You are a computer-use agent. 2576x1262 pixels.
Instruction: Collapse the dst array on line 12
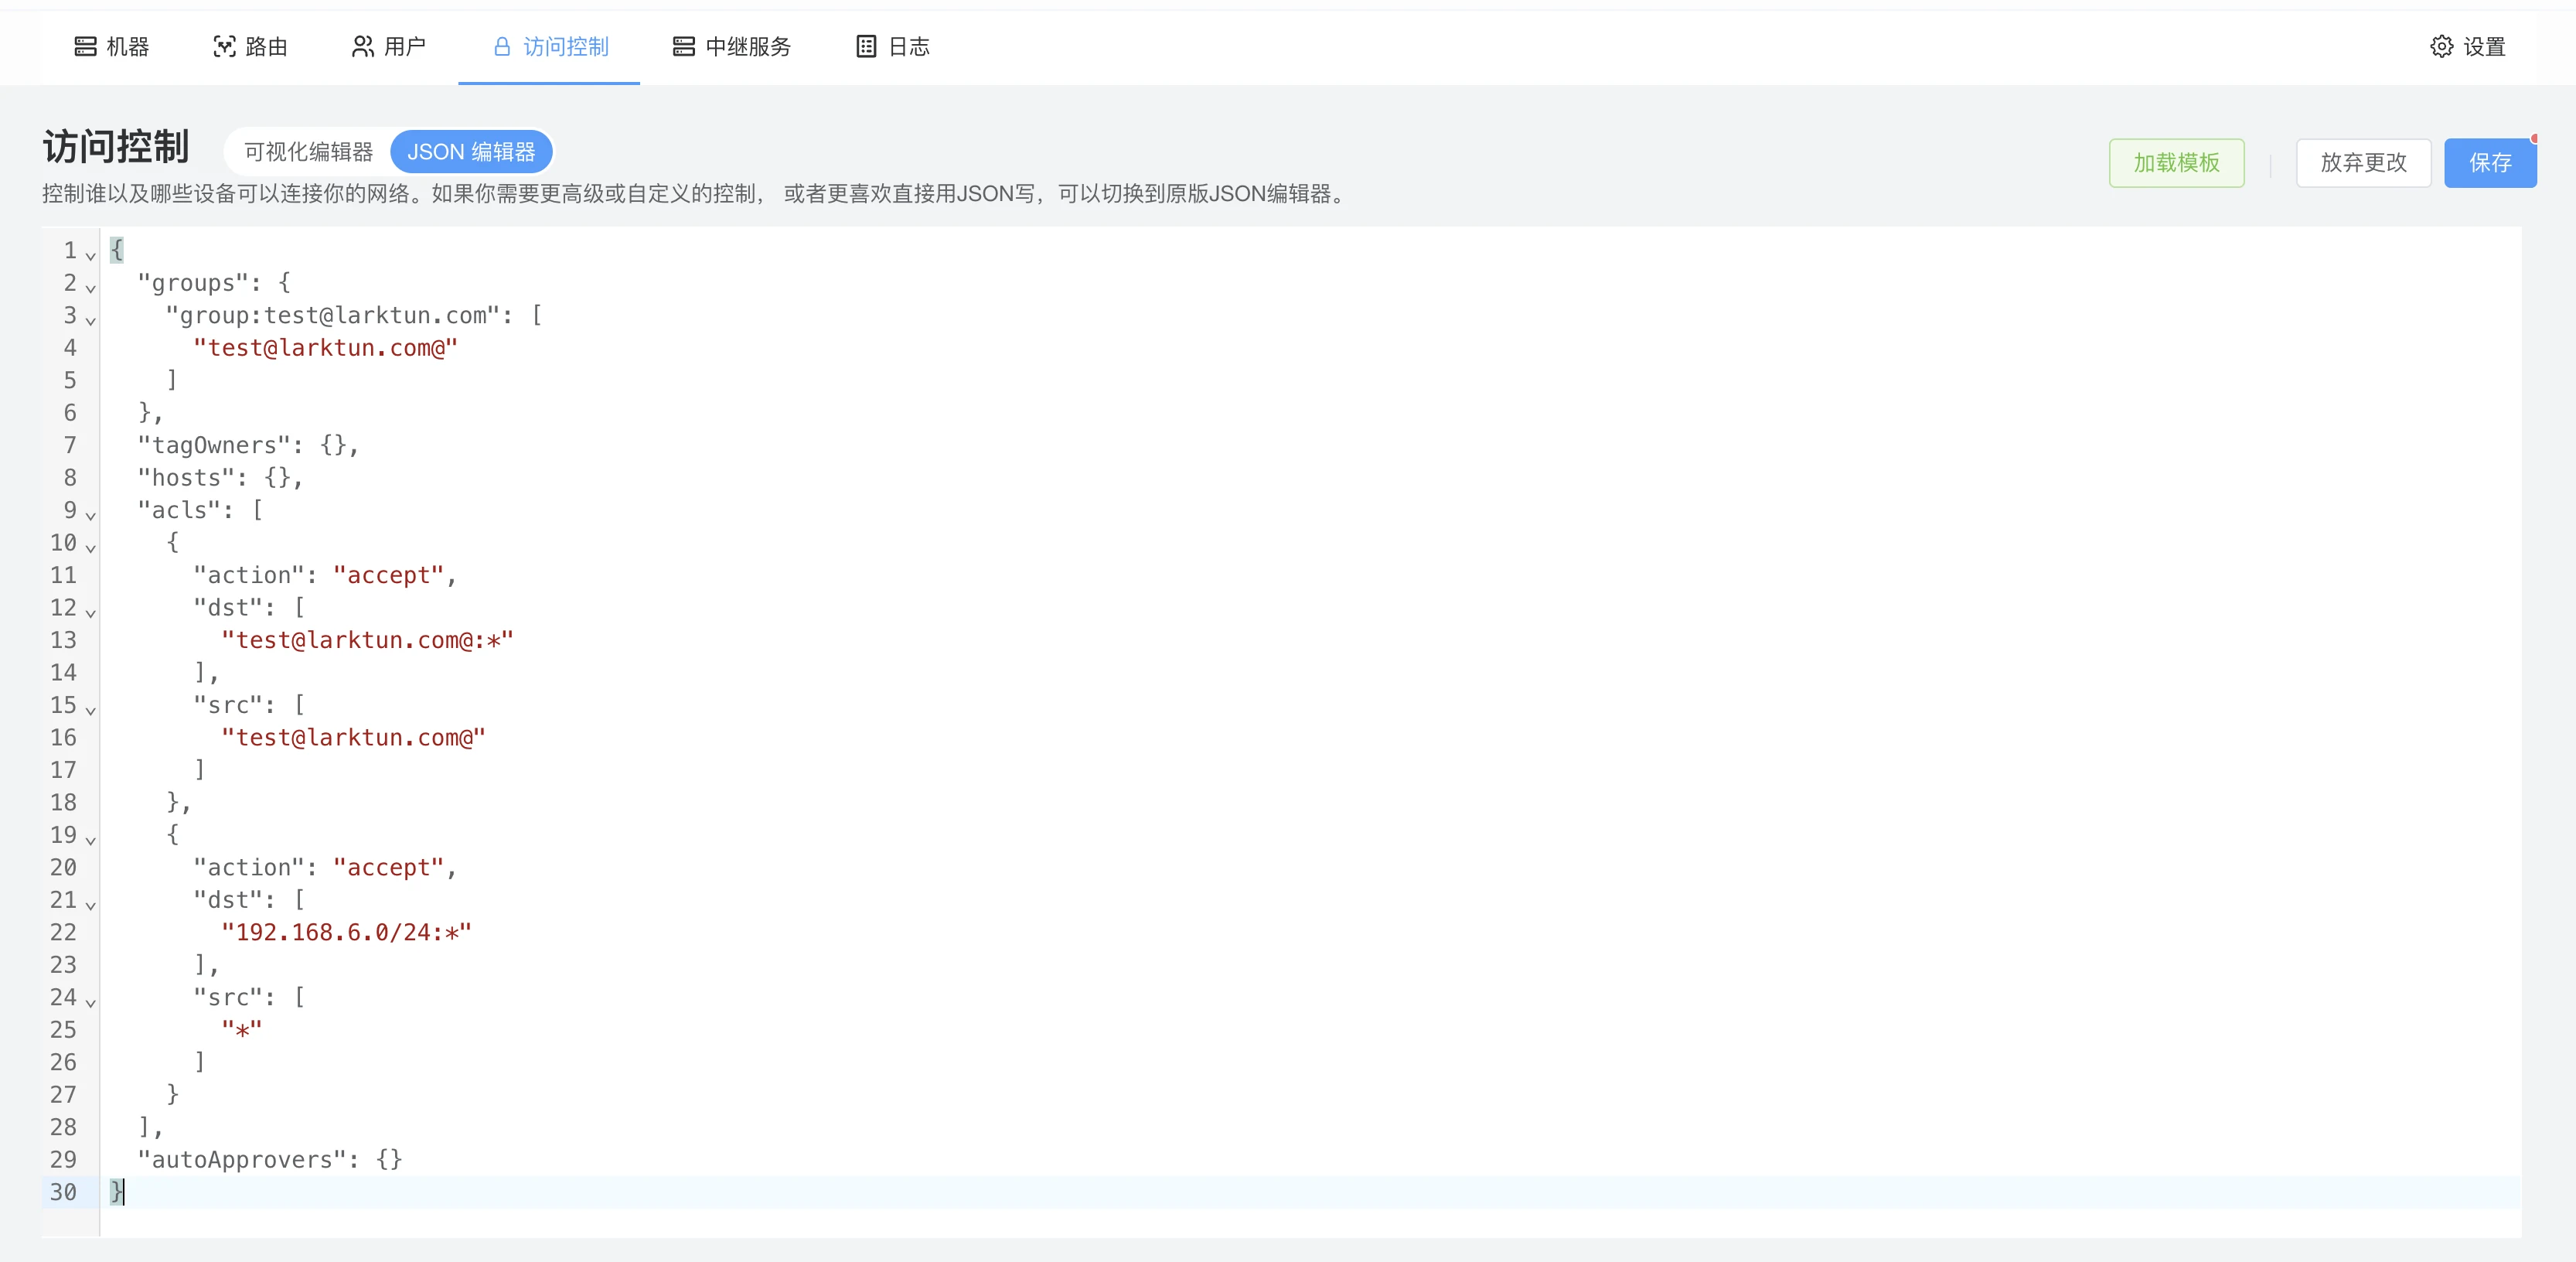point(91,613)
